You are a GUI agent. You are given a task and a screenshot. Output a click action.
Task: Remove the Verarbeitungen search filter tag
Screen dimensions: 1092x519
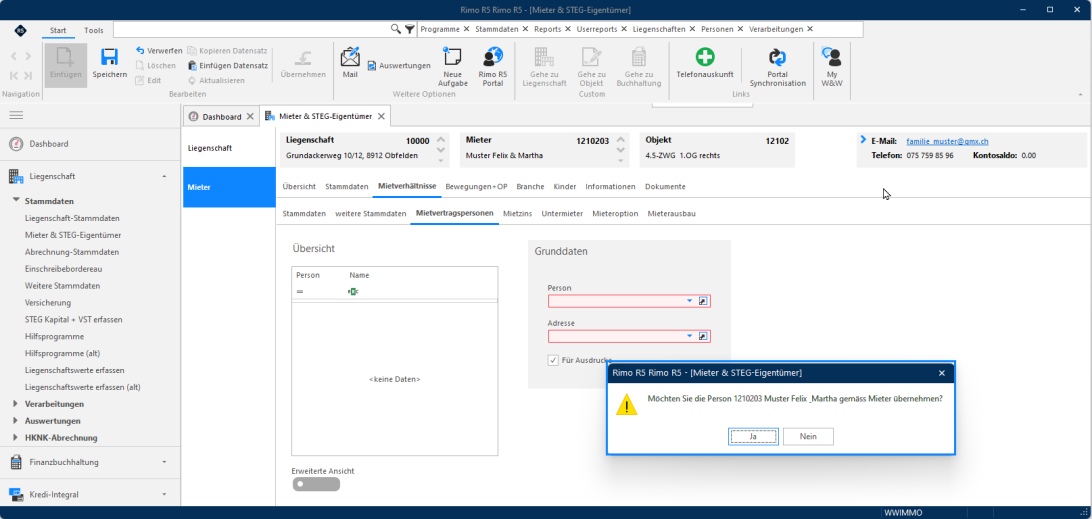810,29
